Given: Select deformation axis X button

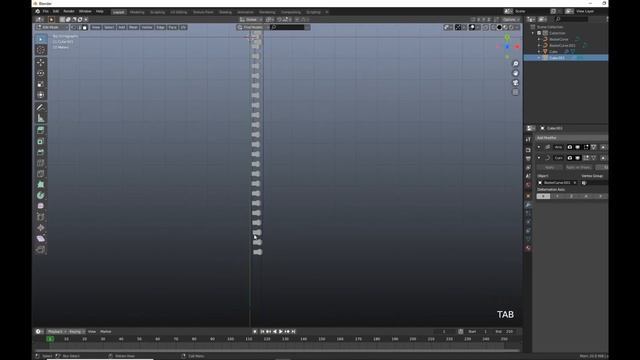Looking at the screenshot, I should tap(543, 196).
